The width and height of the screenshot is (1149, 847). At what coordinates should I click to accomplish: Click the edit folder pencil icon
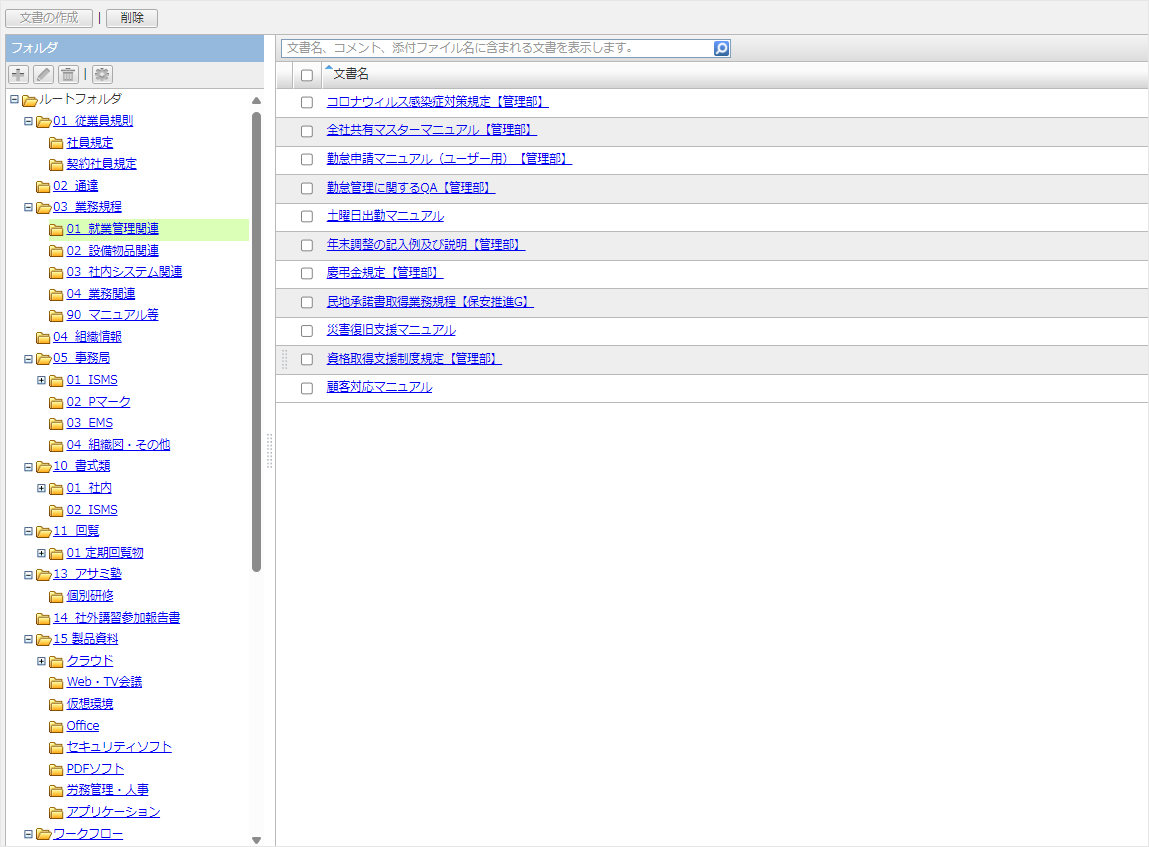[43, 74]
